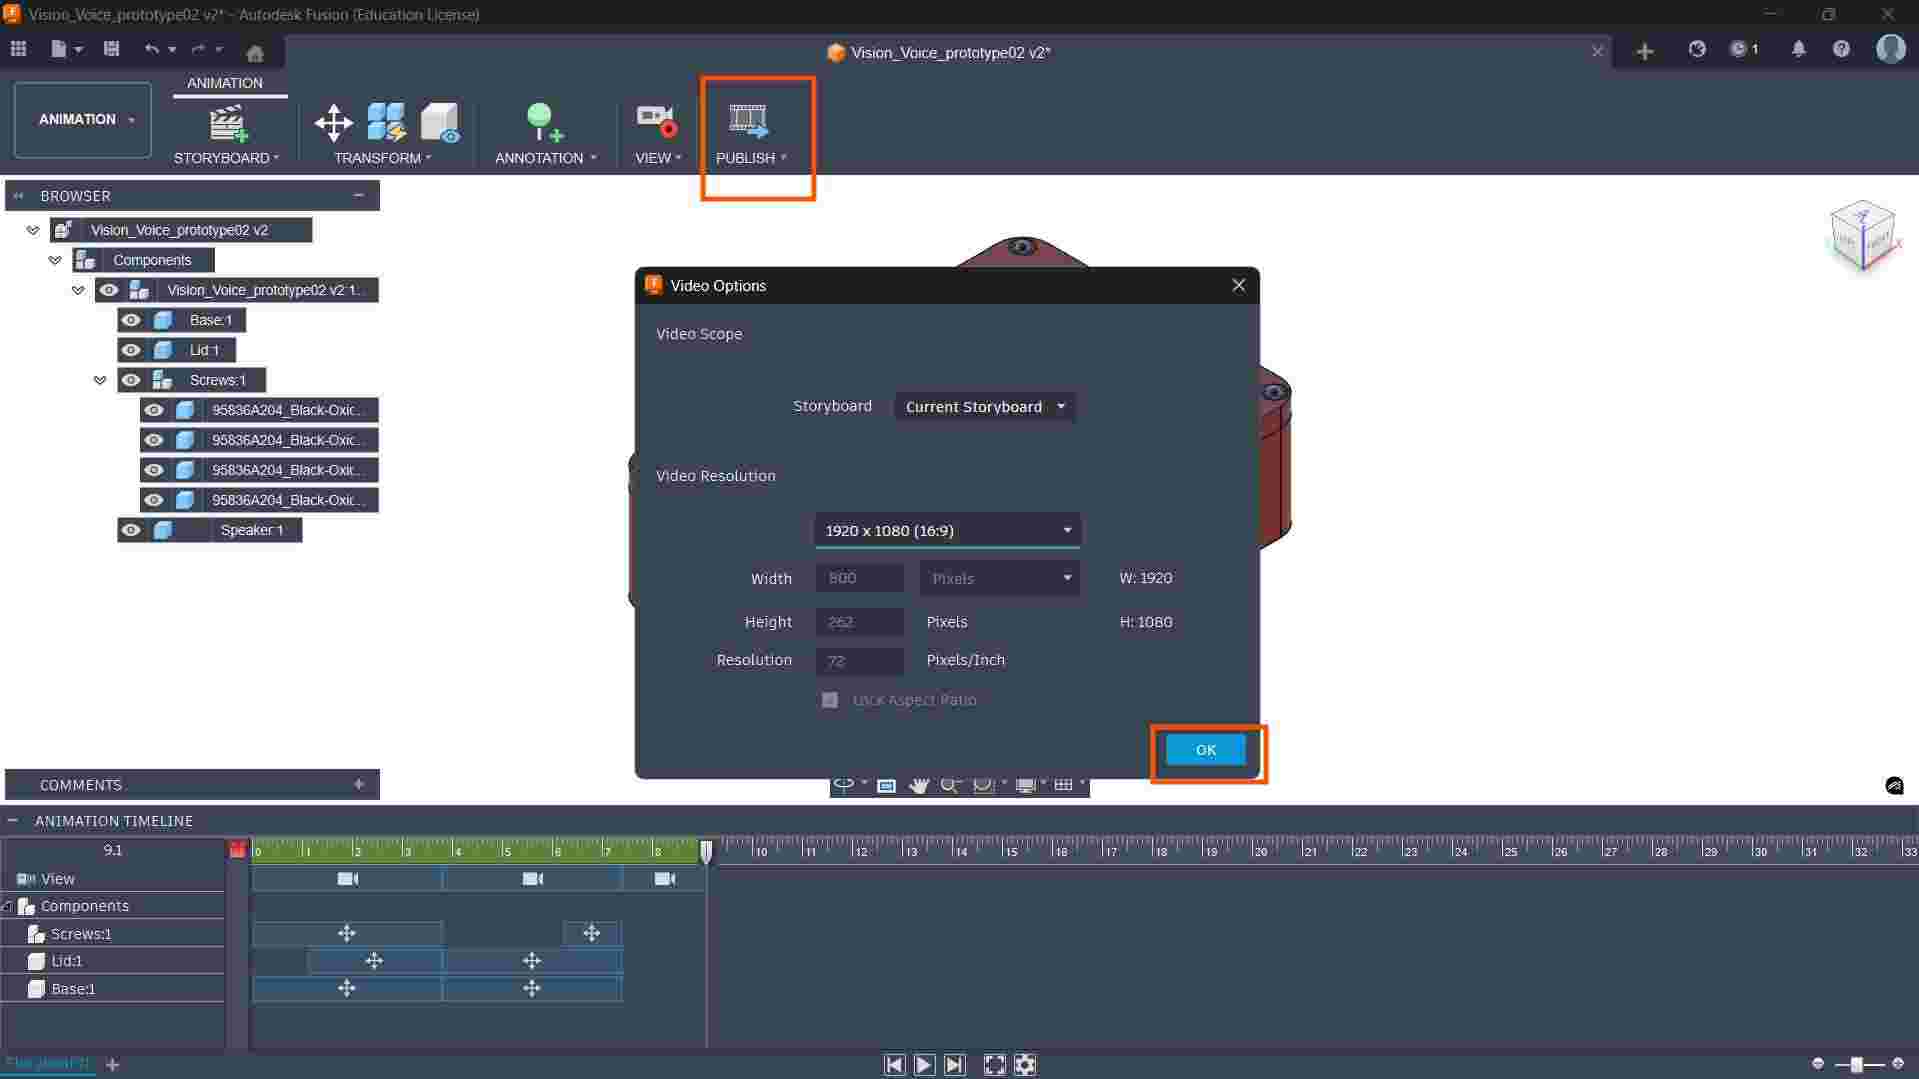The width and height of the screenshot is (1919, 1079).
Task: Toggle visibility of Base:1
Action: click(x=131, y=320)
